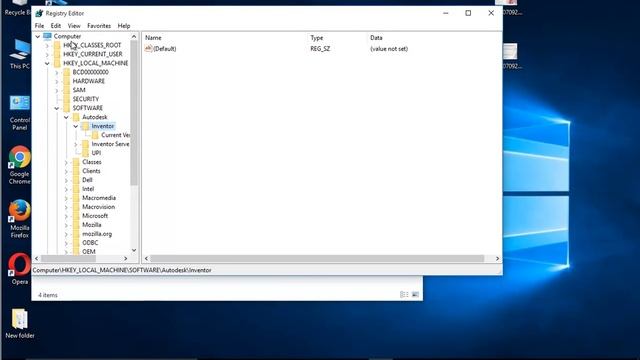Expand the SAM key
640x360 pixels.
pyautogui.click(x=57, y=90)
